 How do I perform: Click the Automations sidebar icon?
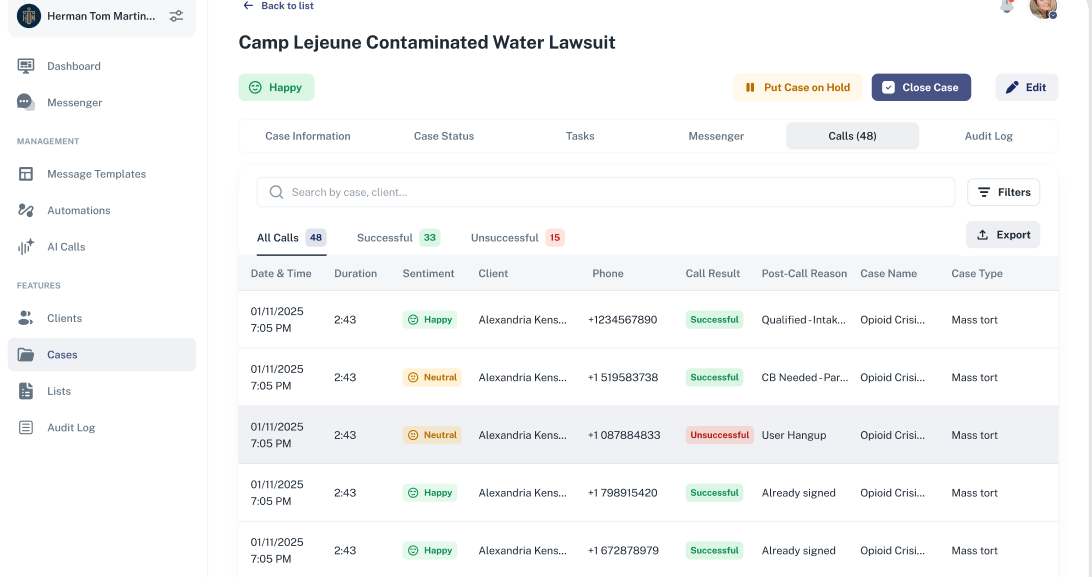point(28,210)
